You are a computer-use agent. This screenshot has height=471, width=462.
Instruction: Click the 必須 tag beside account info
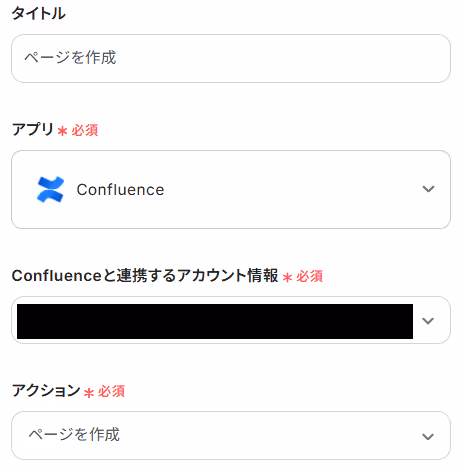pos(310,276)
